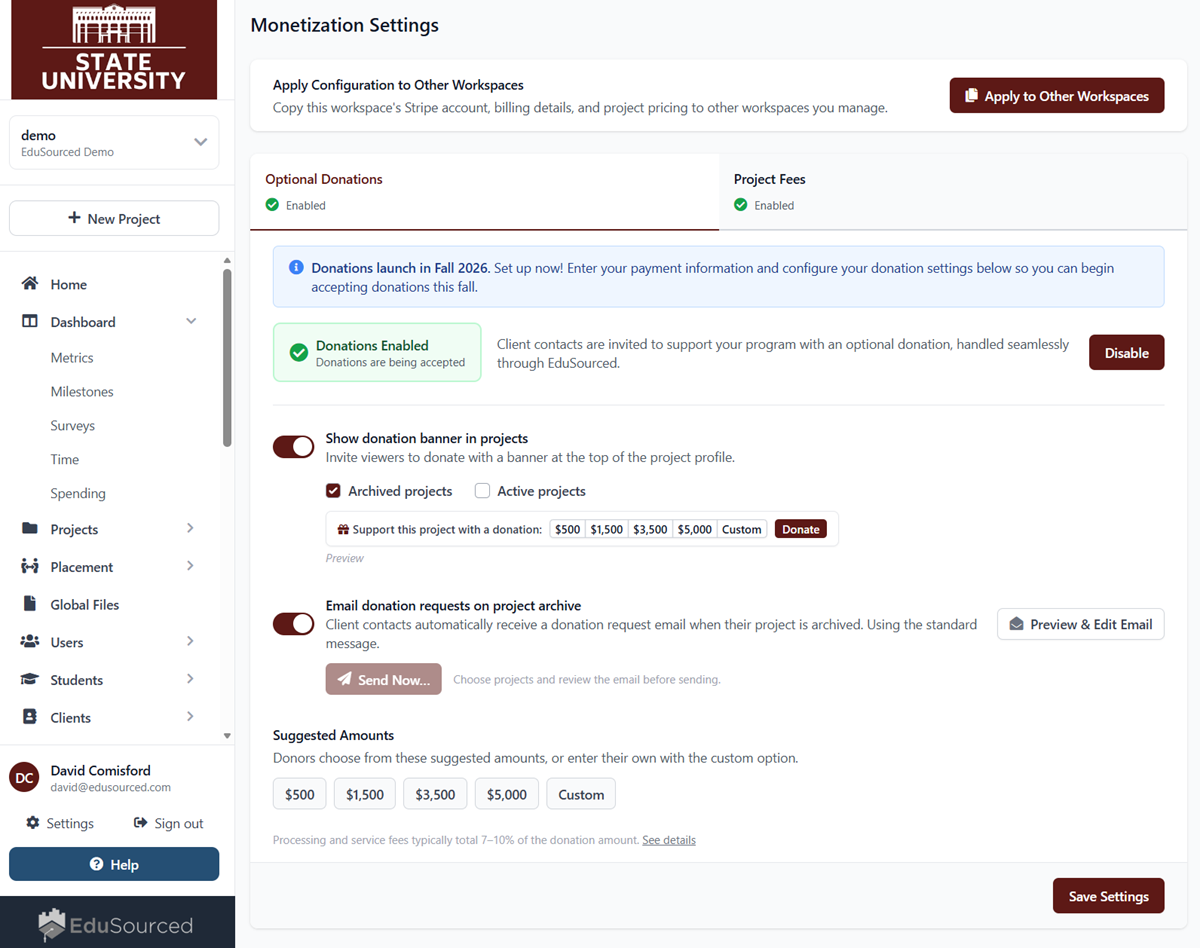Click the Save Settings button

[x=1108, y=896]
